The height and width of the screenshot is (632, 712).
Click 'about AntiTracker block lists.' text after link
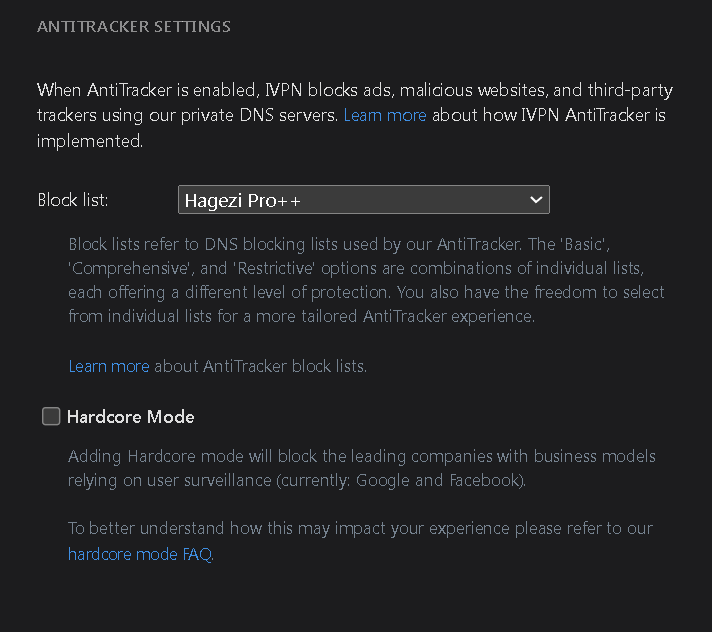pos(260,366)
